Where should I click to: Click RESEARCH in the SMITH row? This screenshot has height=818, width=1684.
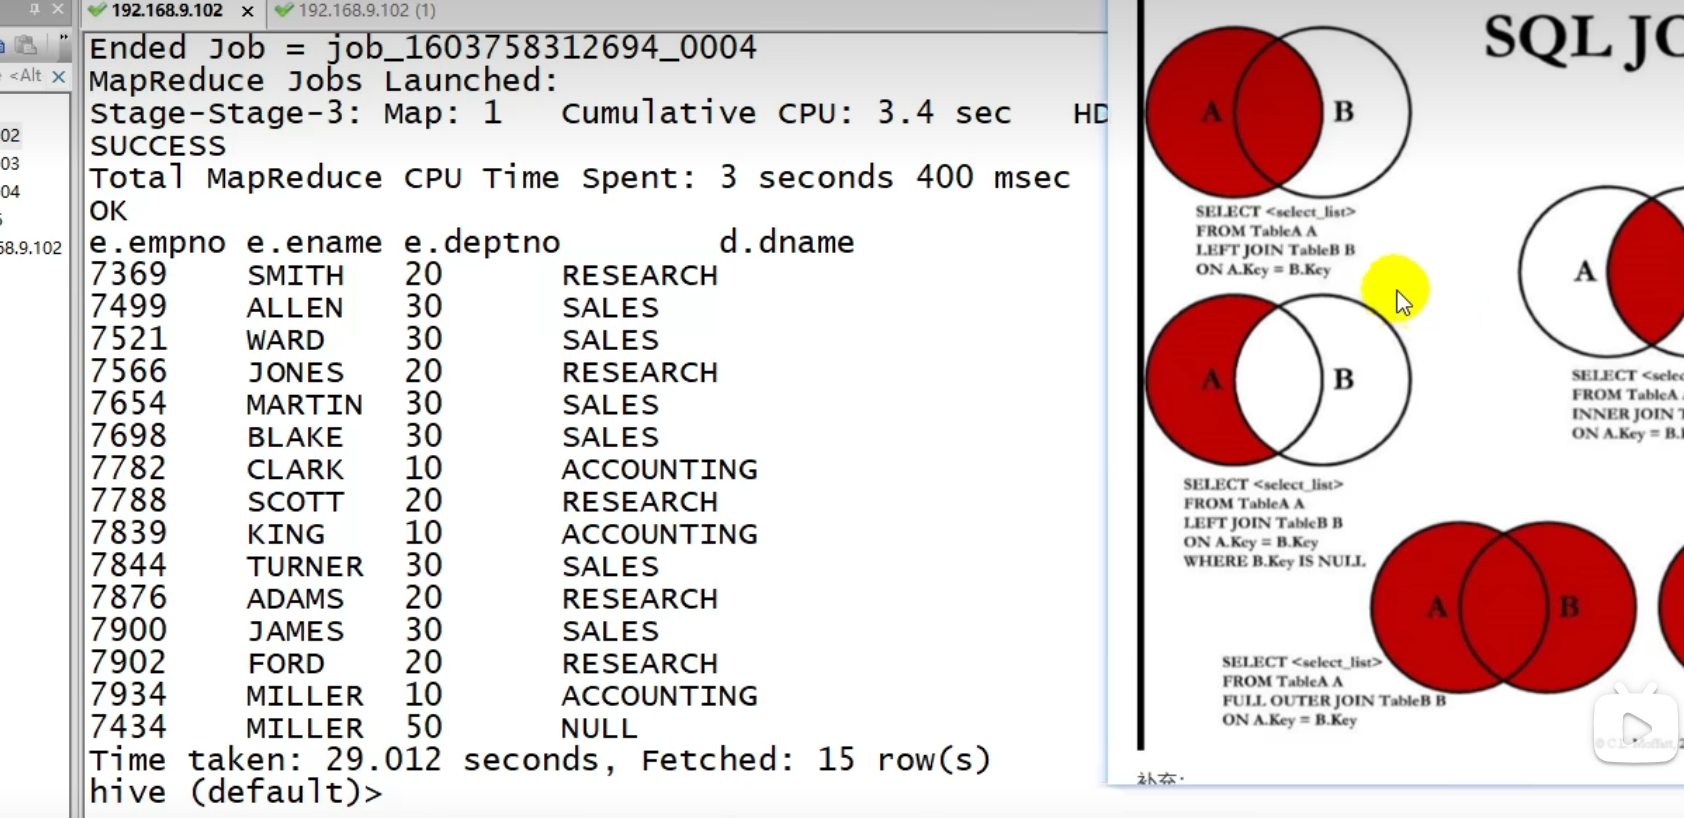[640, 275]
